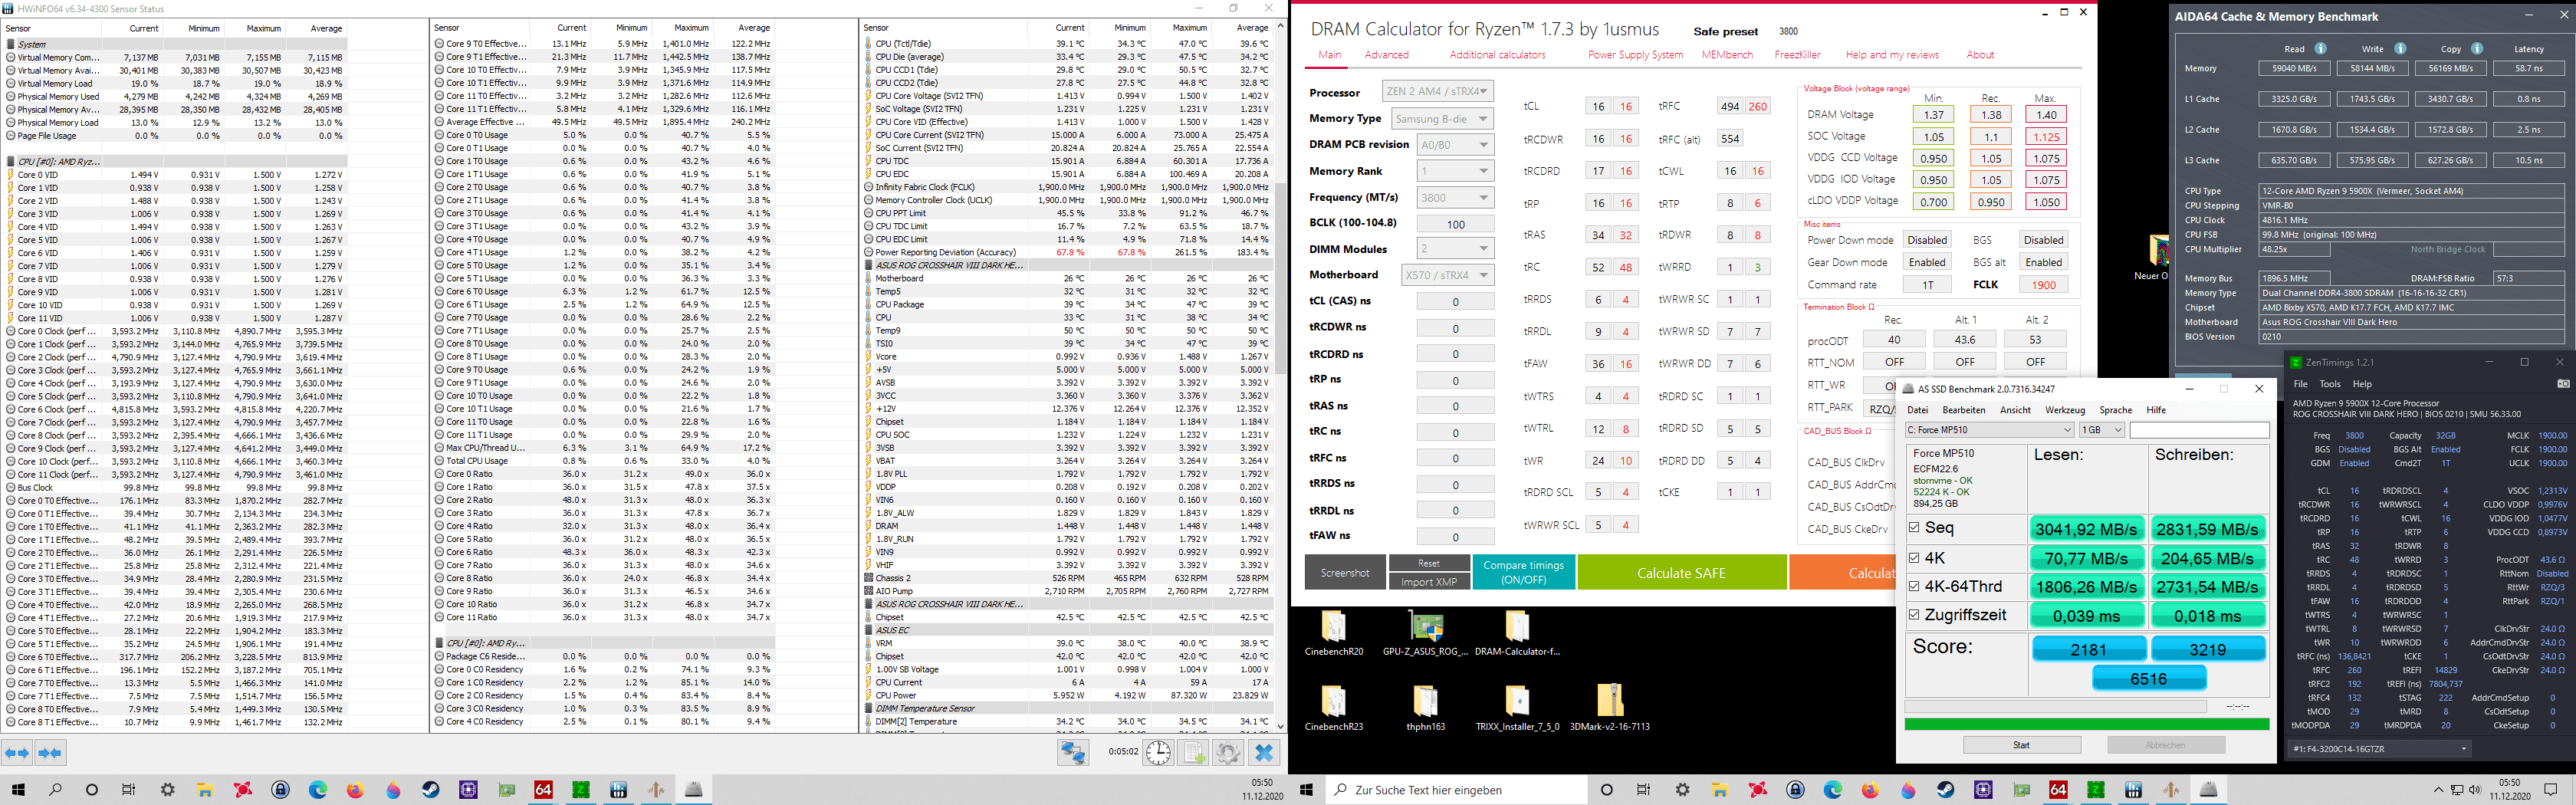The image size is (2576, 805).
Task: Open the Tools menu in ZenTimings
Action: coord(2329,384)
